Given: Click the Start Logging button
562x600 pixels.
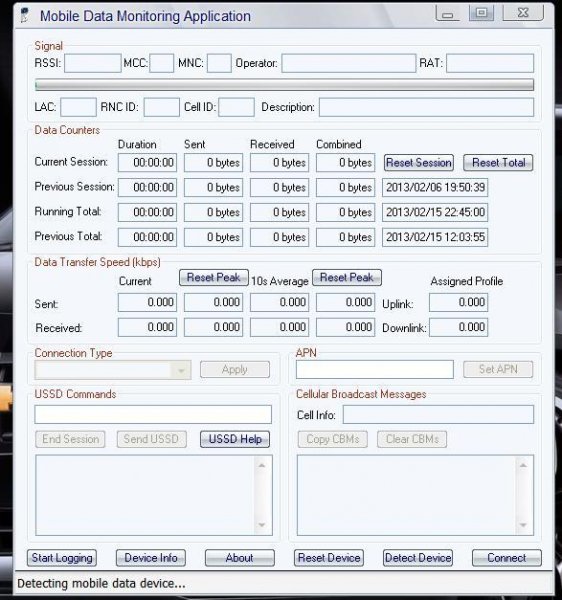Looking at the screenshot, I should click(62, 558).
